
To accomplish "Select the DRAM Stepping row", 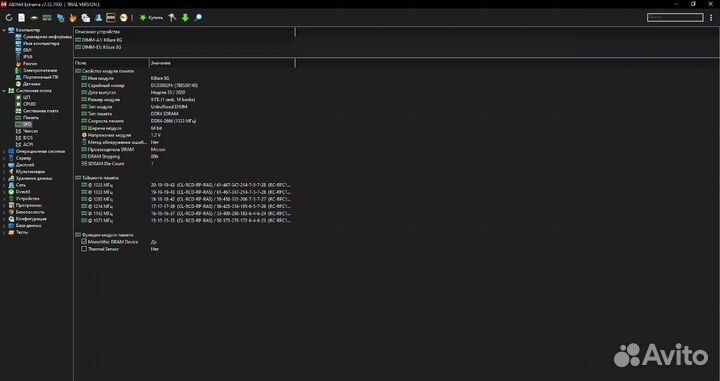I will tap(184, 157).
